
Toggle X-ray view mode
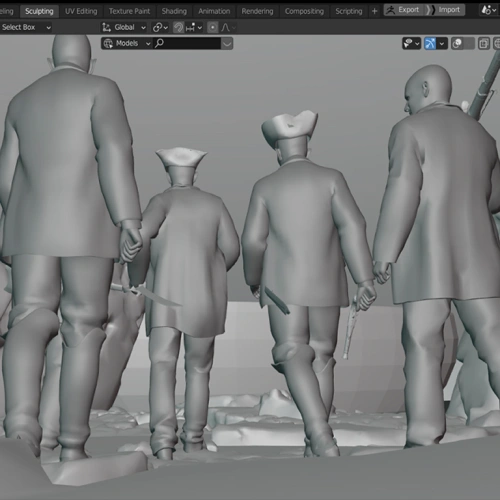click(x=484, y=43)
